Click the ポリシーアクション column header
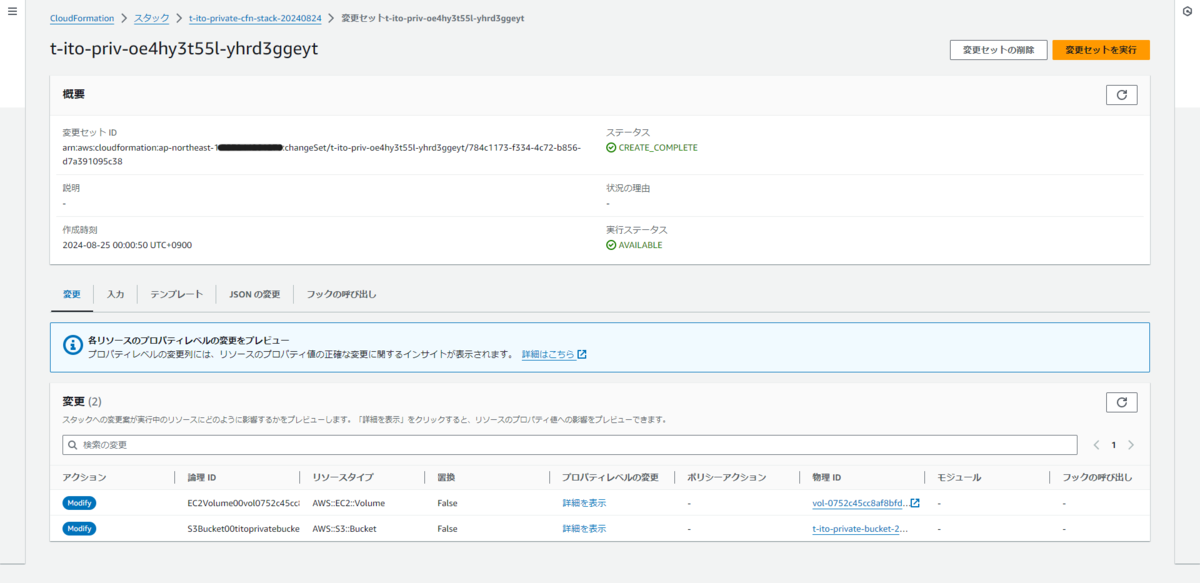The height and width of the screenshot is (583, 1200). [x=727, y=477]
